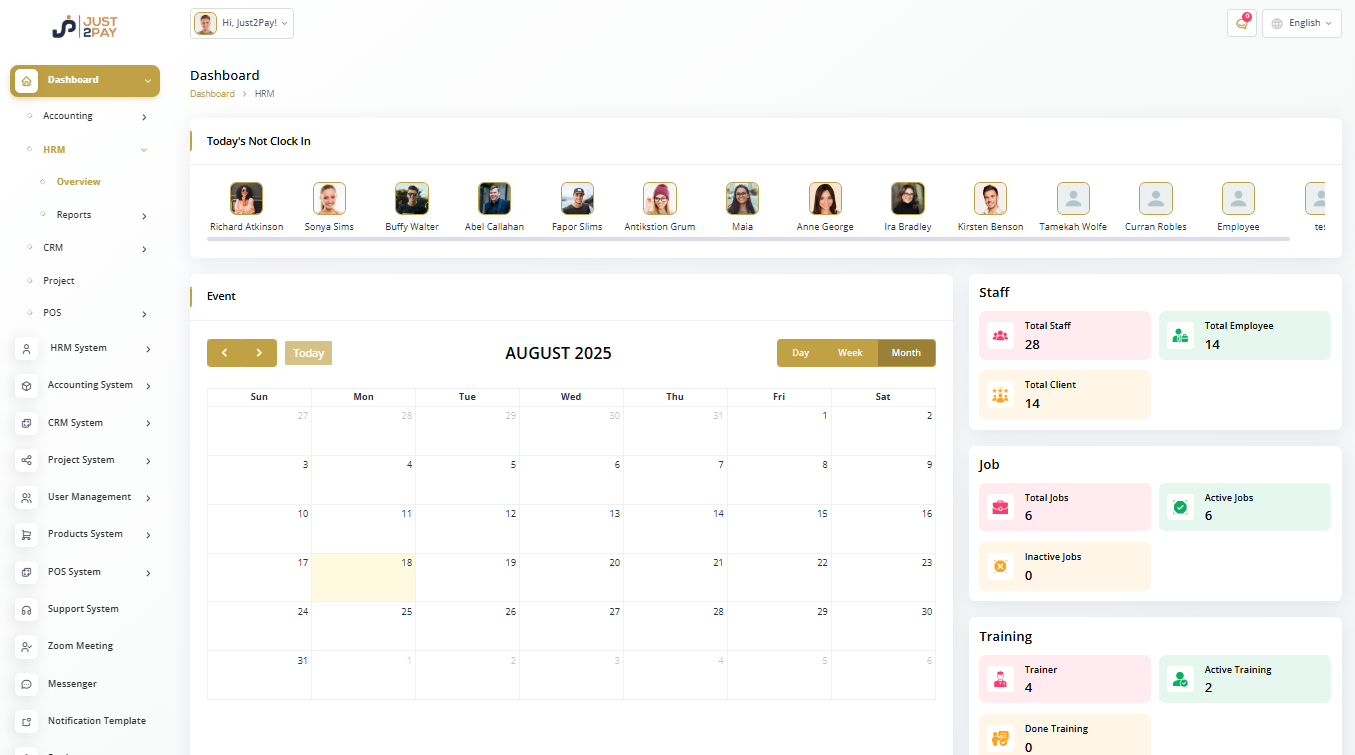1355x755 pixels.
Task: Select August 18 on the calendar
Action: [363, 577]
